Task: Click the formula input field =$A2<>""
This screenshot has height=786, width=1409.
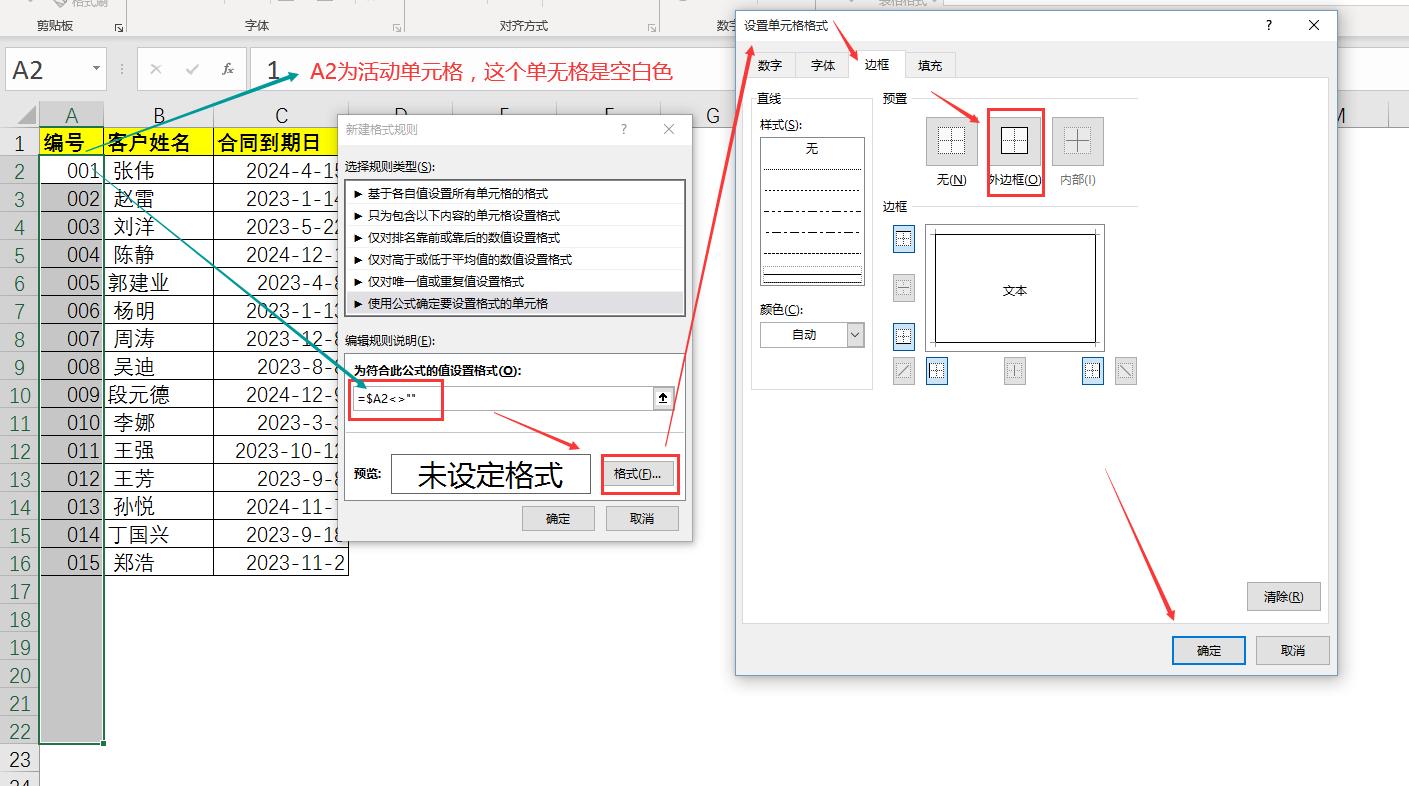Action: [x=503, y=398]
